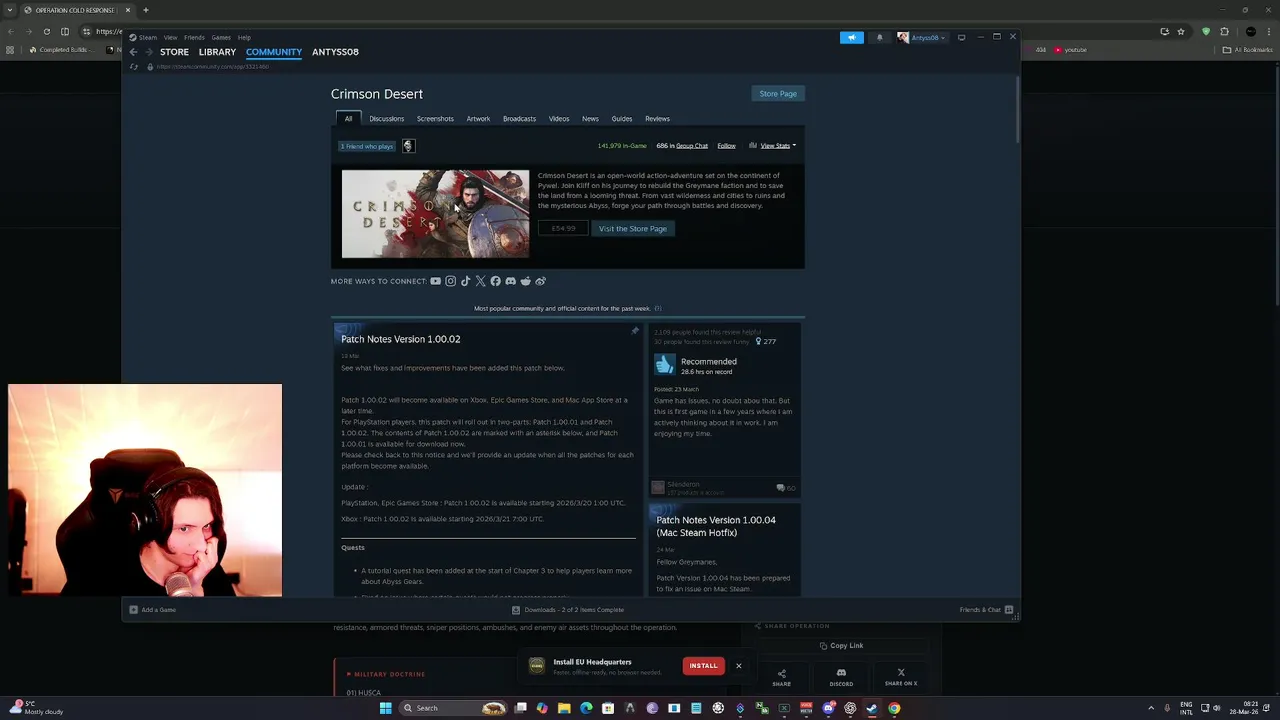Click the pin icon on Patch Notes 1.00.02
The width and height of the screenshot is (1280, 720).
click(x=634, y=331)
